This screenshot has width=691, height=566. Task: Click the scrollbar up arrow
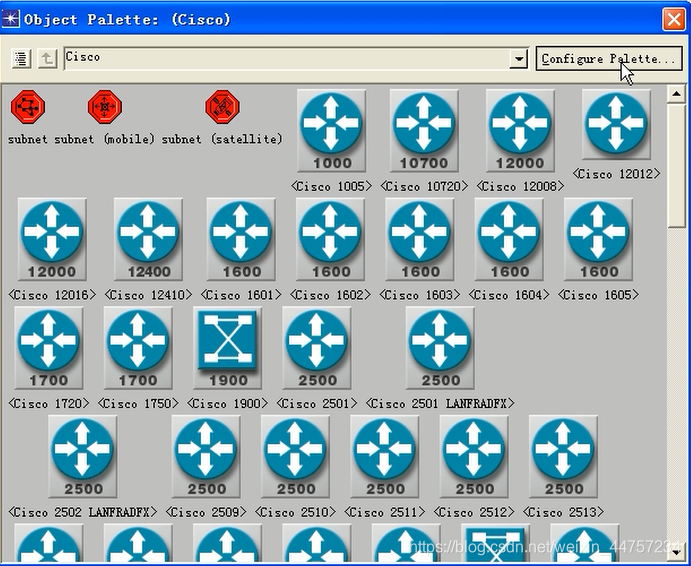tap(676, 94)
